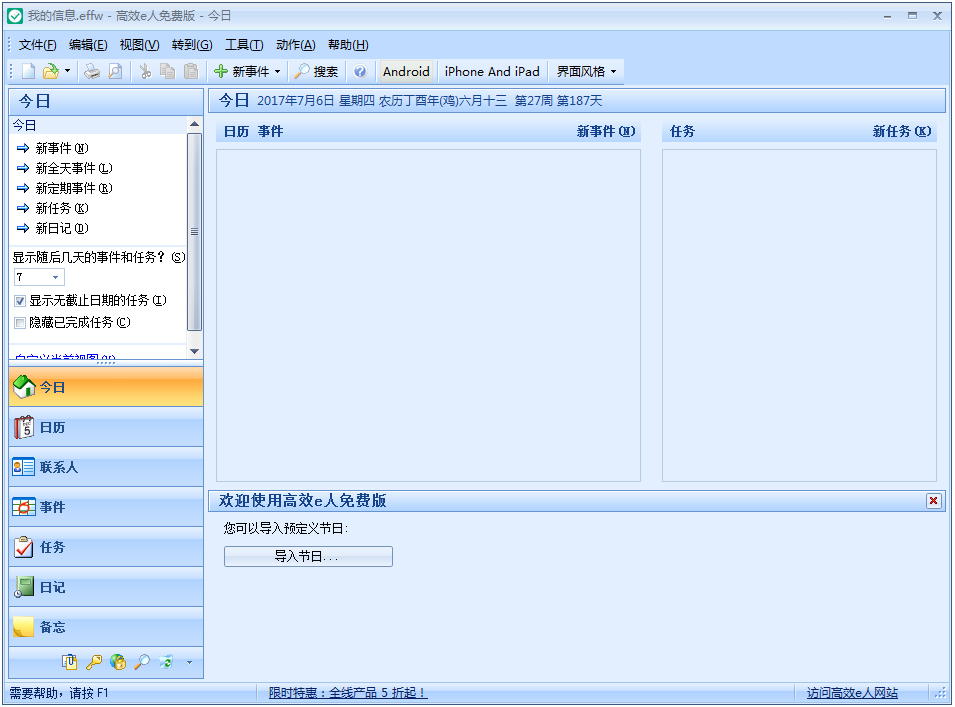
Task: Open the days-to-show dropdown set to 7
Action: pos(54,277)
